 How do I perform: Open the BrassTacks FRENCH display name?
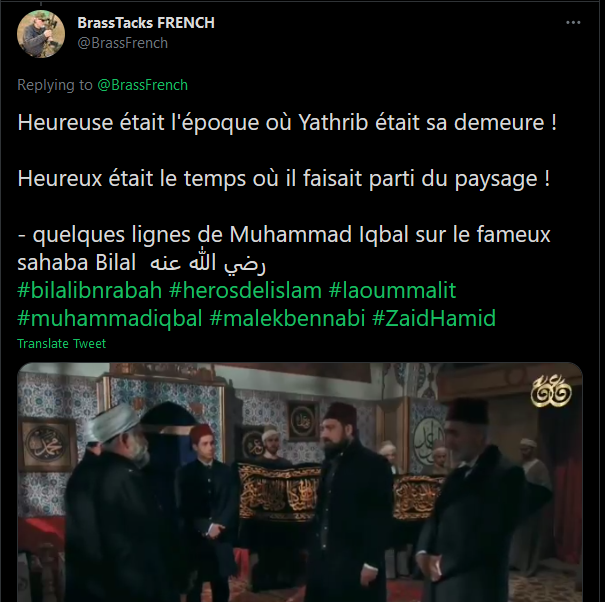146,23
